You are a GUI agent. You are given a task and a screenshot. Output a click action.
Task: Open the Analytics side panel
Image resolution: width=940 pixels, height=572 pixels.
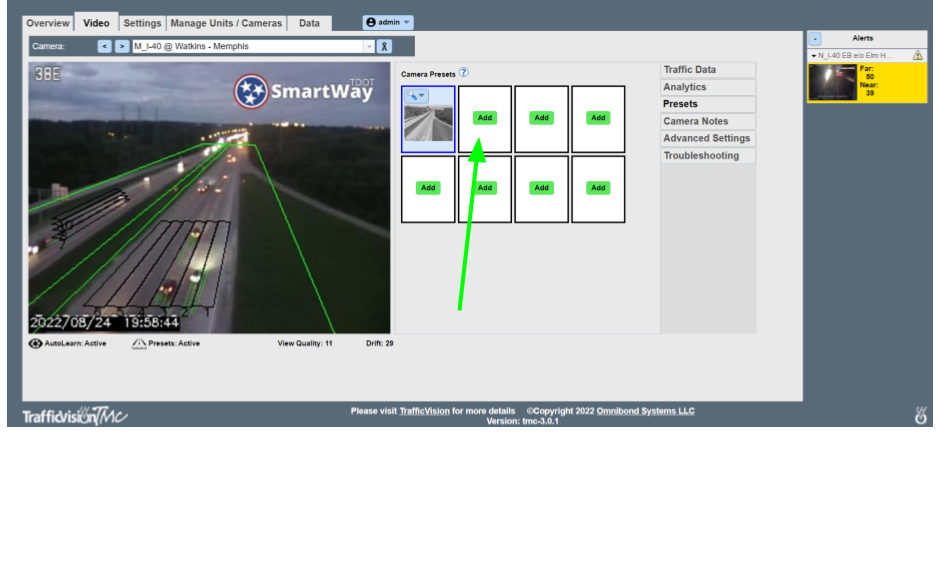[x=707, y=87]
